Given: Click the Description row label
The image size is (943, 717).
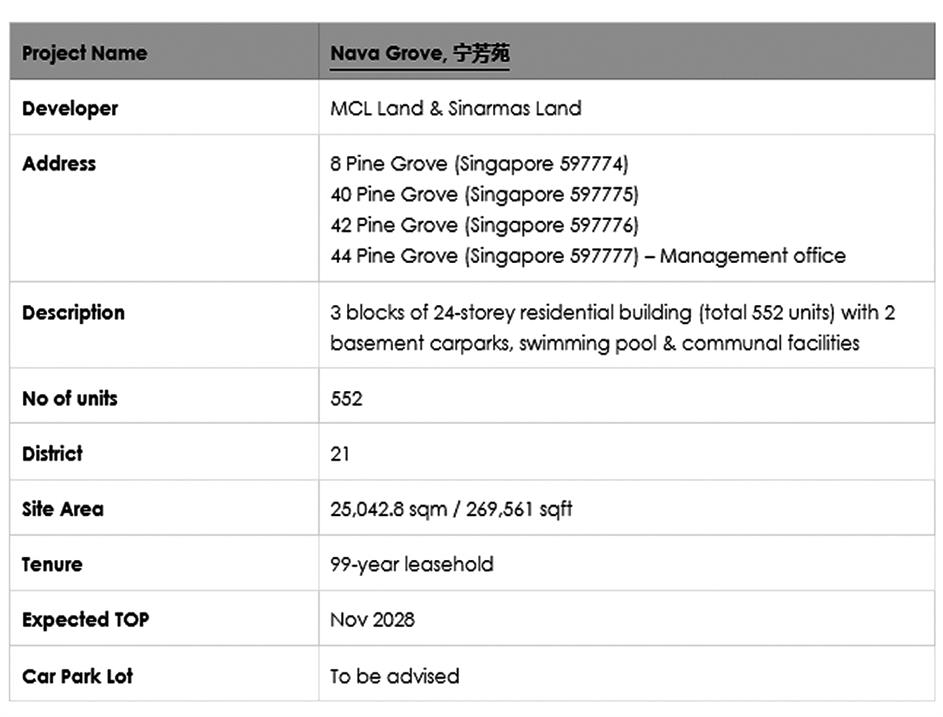Looking at the screenshot, I should [73, 312].
